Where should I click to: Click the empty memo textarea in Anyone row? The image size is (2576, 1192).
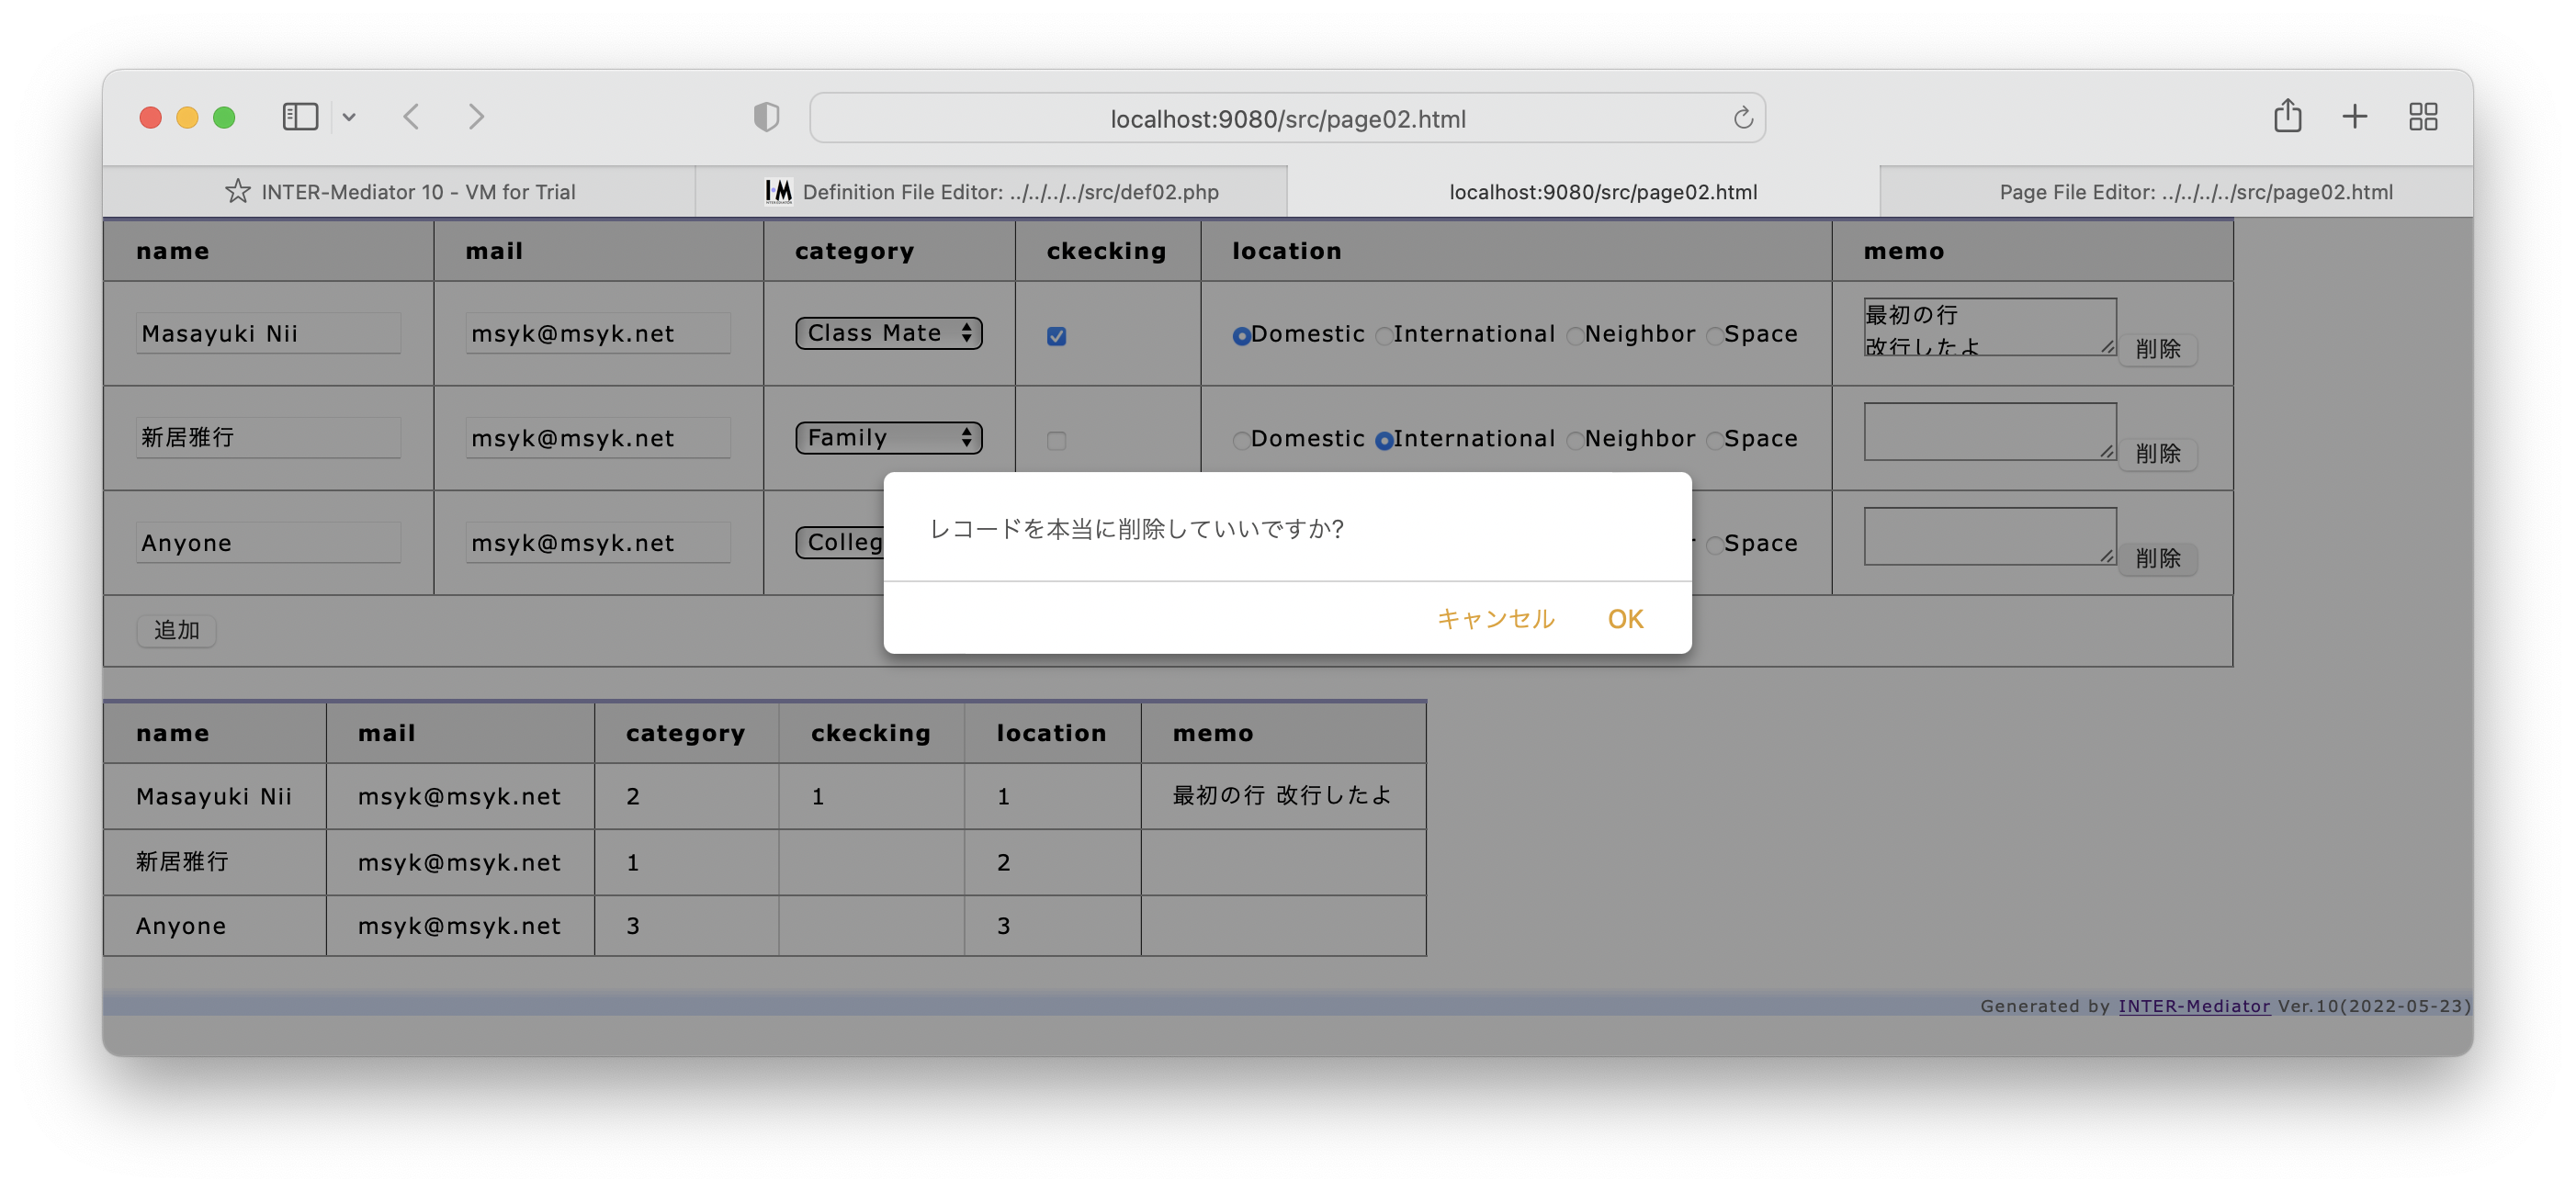point(1989,536)
